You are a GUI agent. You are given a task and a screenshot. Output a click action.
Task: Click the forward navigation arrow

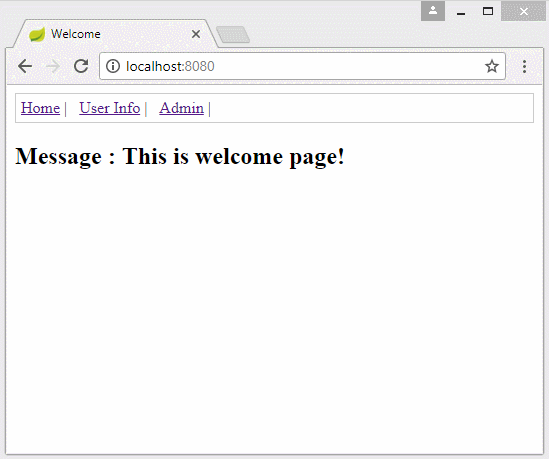[x=53, y=66]
